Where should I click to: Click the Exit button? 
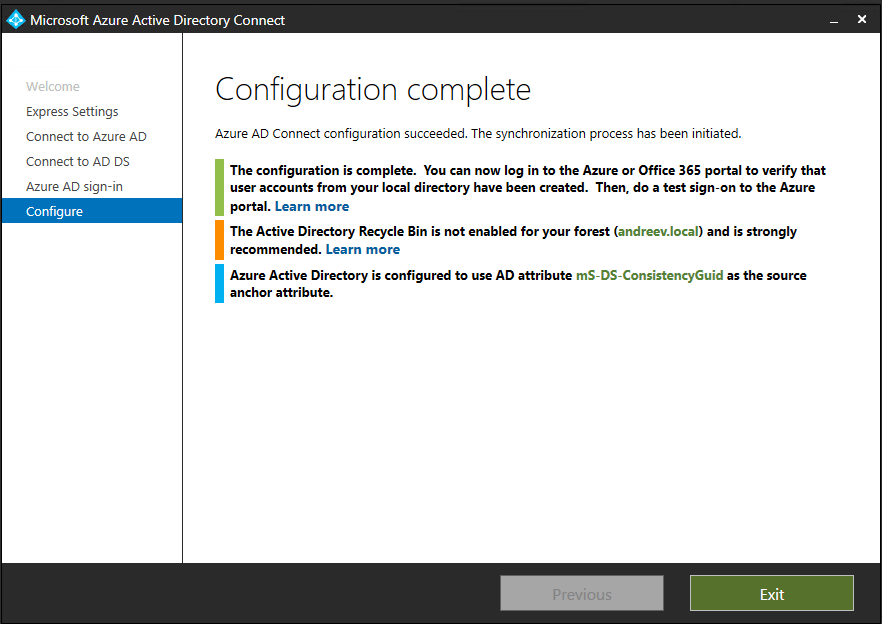tap(772, 593)
